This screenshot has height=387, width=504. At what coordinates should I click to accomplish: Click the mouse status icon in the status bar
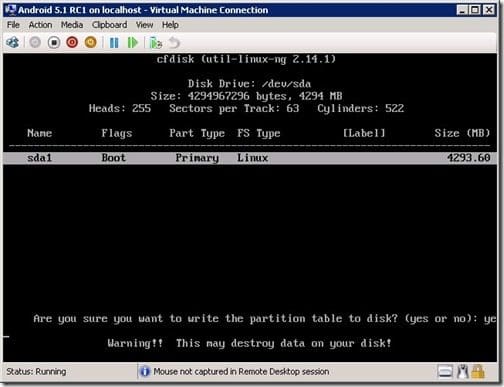pos(463,371)
